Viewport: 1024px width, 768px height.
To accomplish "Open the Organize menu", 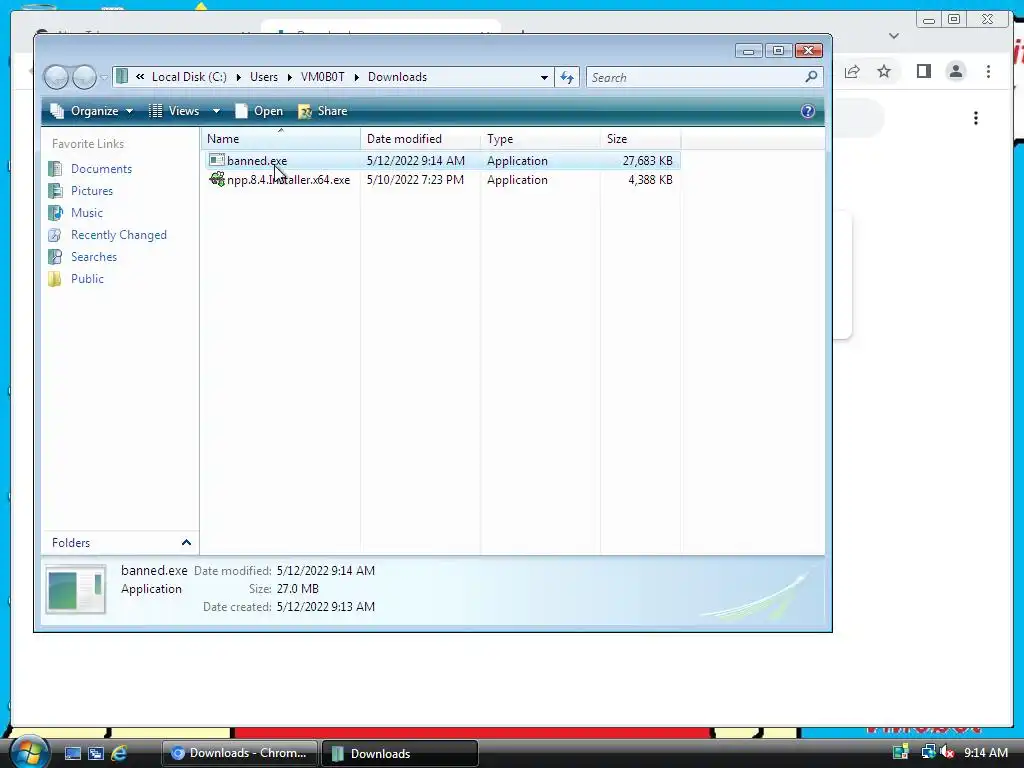I will tap(92, 111).
